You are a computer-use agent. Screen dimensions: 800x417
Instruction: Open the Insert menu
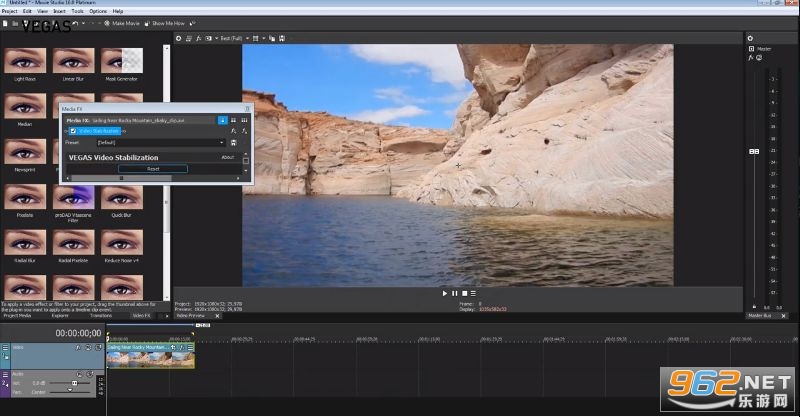pyautogui.click(x=59, y=11)
